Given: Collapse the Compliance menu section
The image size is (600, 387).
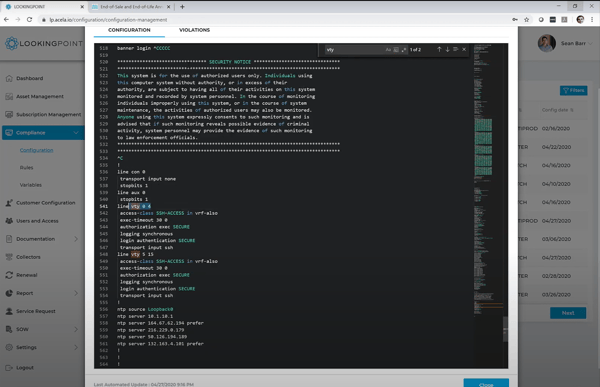Looking at the screenshot, I should [x=76, y=133].
